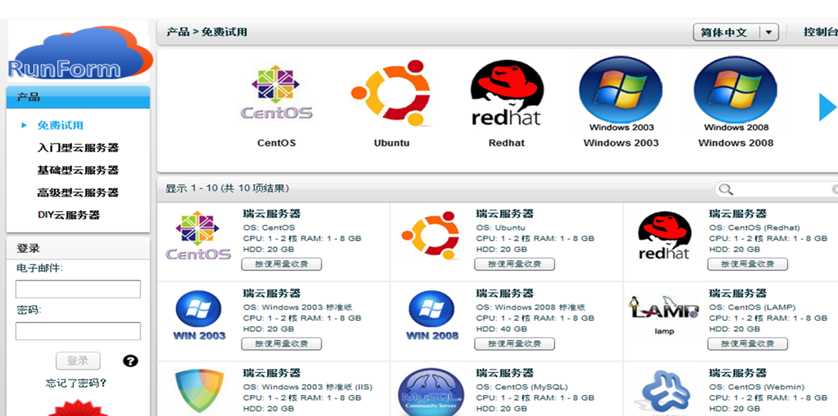Image resolution: width=838 pixels, height=416 pixels.
Task: Click the CentOS label under carousel
Action: point(276,143)
